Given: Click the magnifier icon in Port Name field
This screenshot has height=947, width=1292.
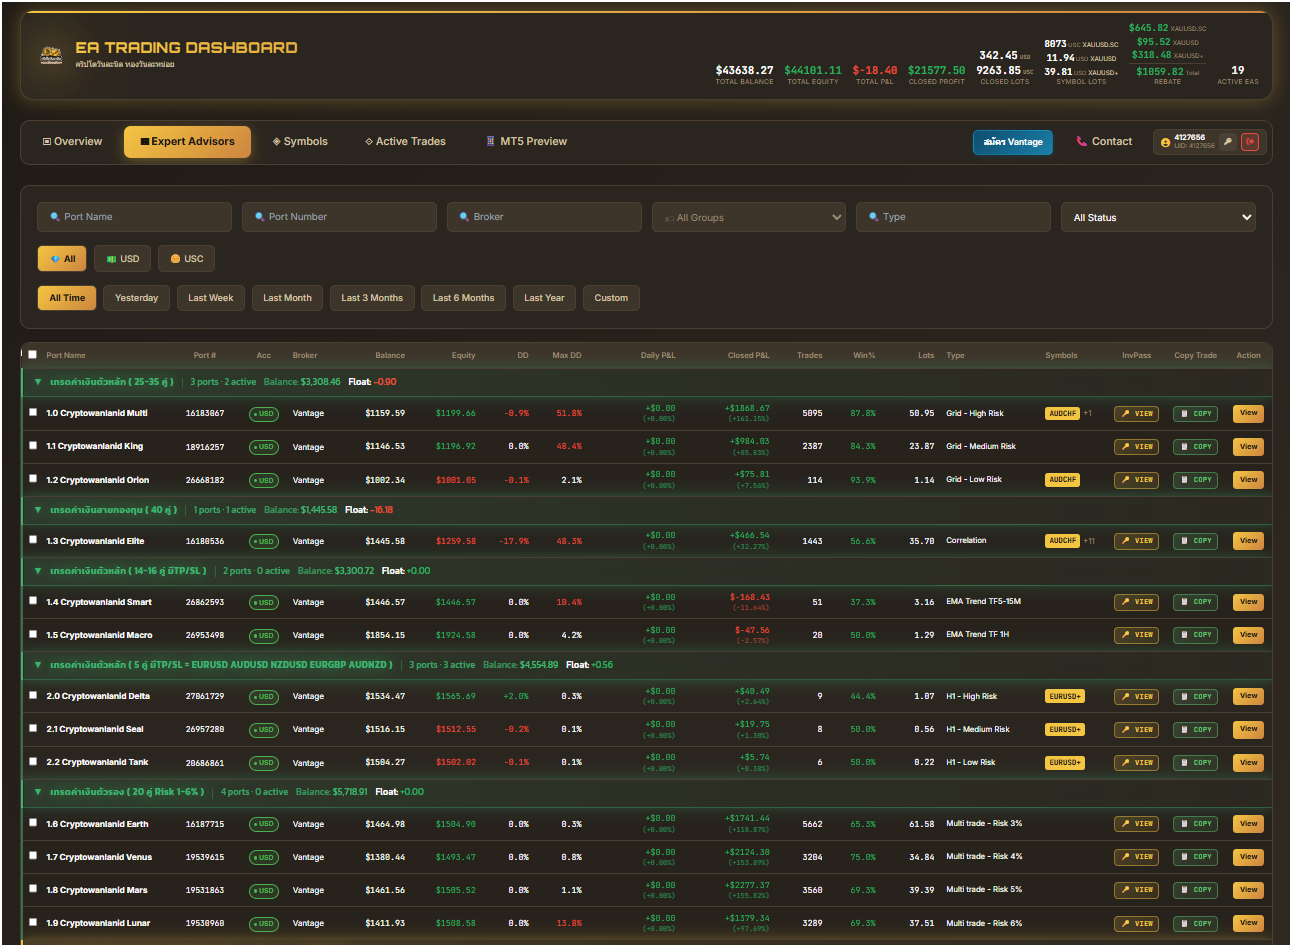Looking at the screenshot, I should (x=54, y=217).
